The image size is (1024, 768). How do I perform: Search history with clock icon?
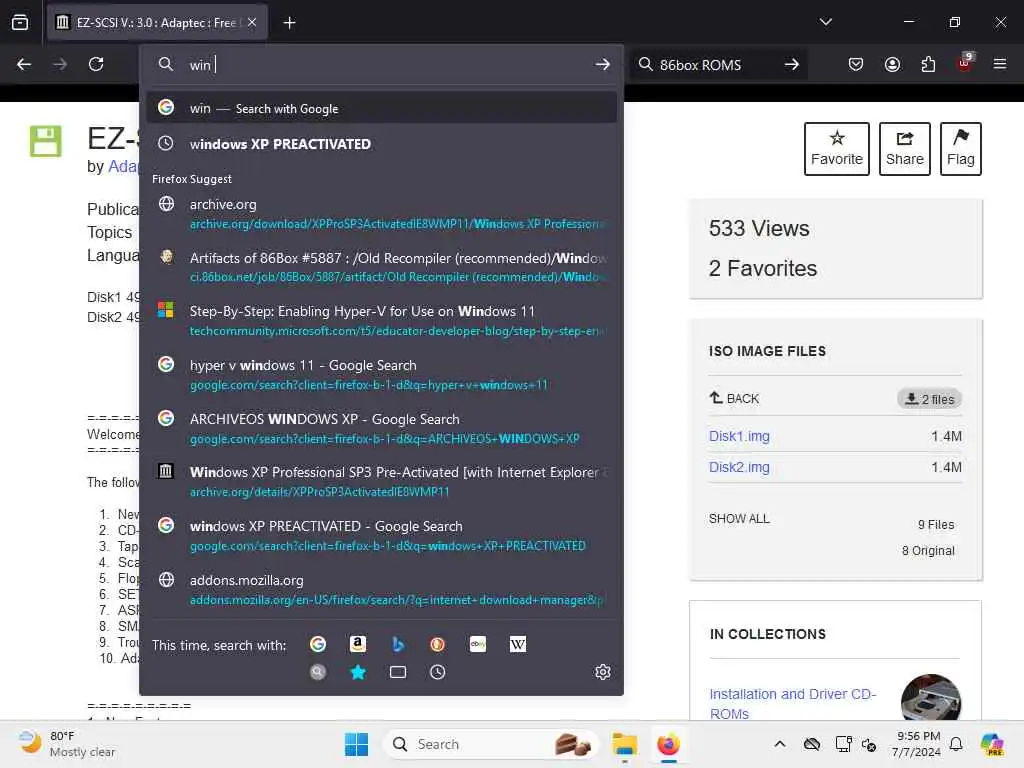[438, 672]
